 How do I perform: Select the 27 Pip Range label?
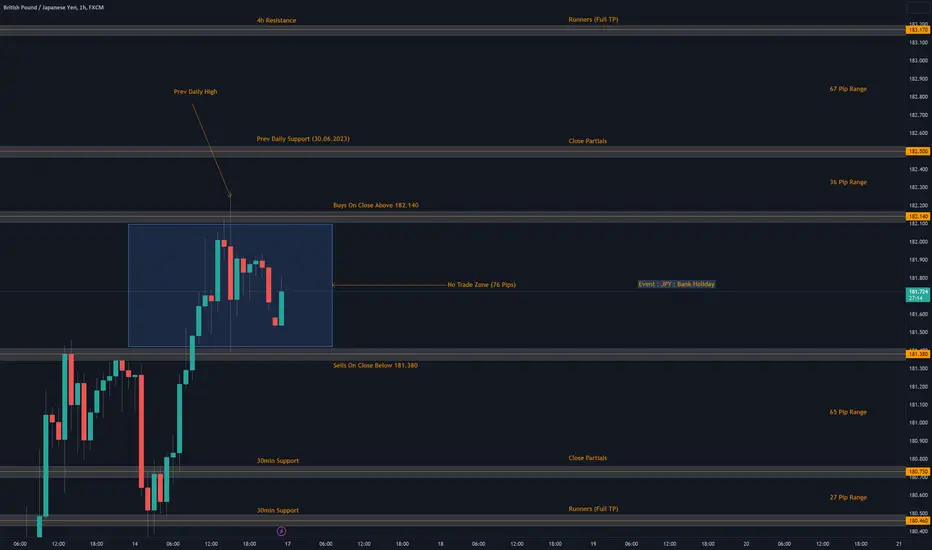point(848,497)
